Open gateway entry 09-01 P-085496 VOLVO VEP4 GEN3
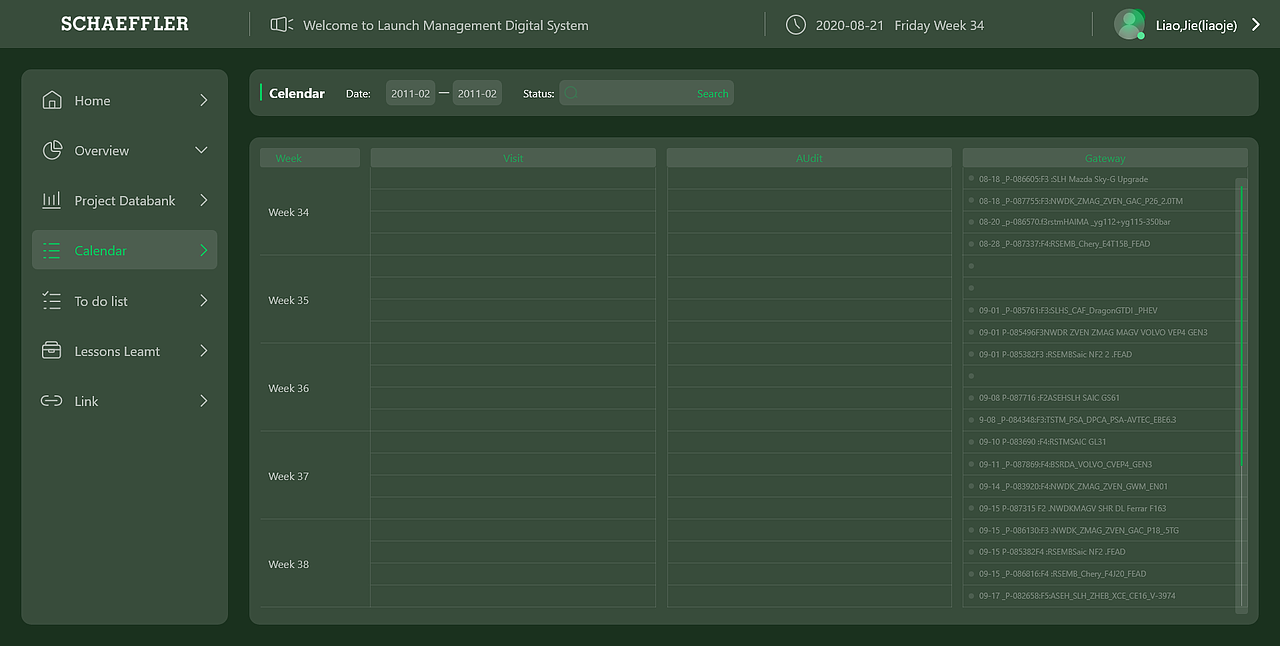This screenshot has height=646, width=1280. [1093, 332]
